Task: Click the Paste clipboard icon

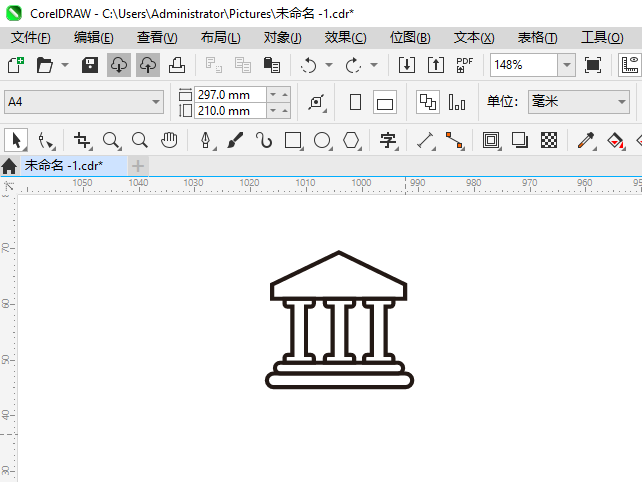Action: (271, 65)
